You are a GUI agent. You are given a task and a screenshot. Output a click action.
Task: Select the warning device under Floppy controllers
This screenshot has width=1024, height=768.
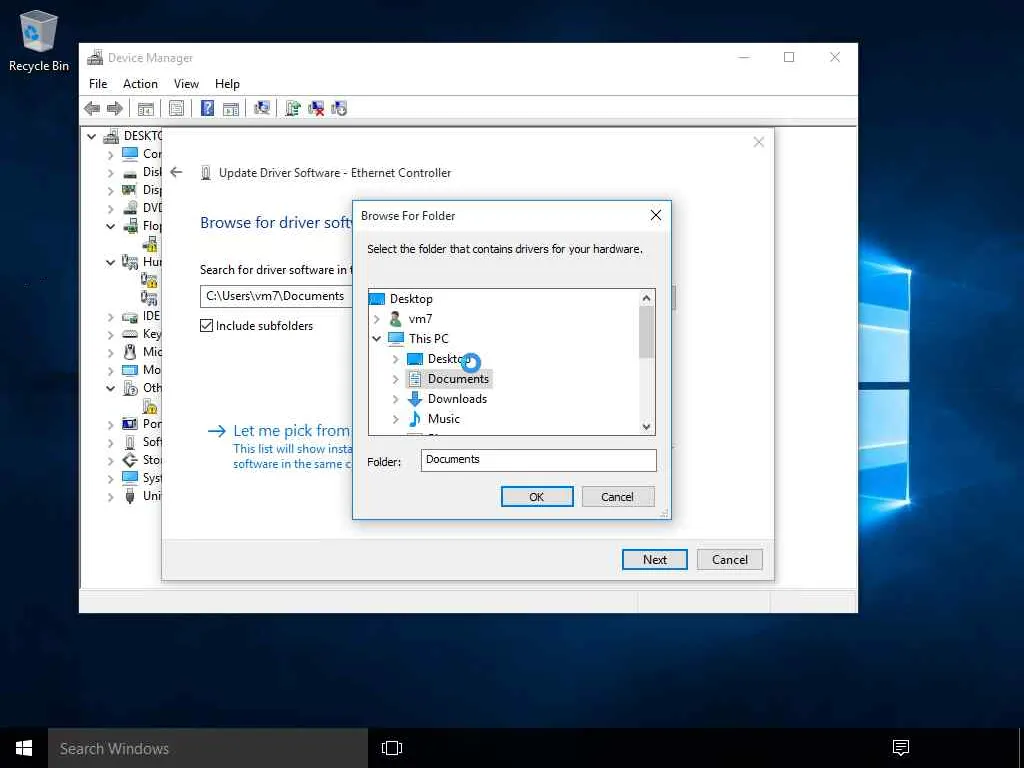coord(150,244)
